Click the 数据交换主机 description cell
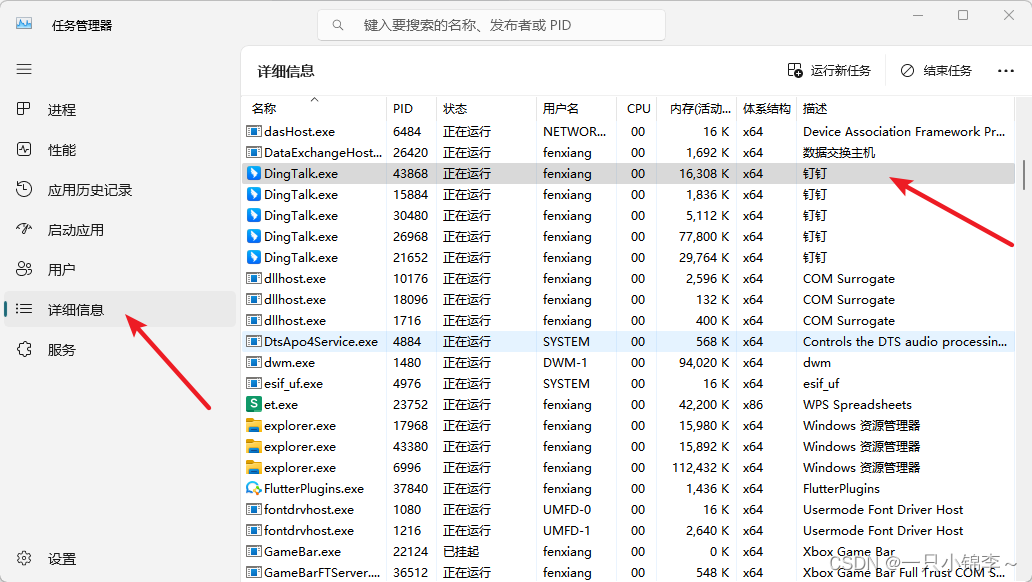The image size is (1032, 582). [x=839, y=153]
